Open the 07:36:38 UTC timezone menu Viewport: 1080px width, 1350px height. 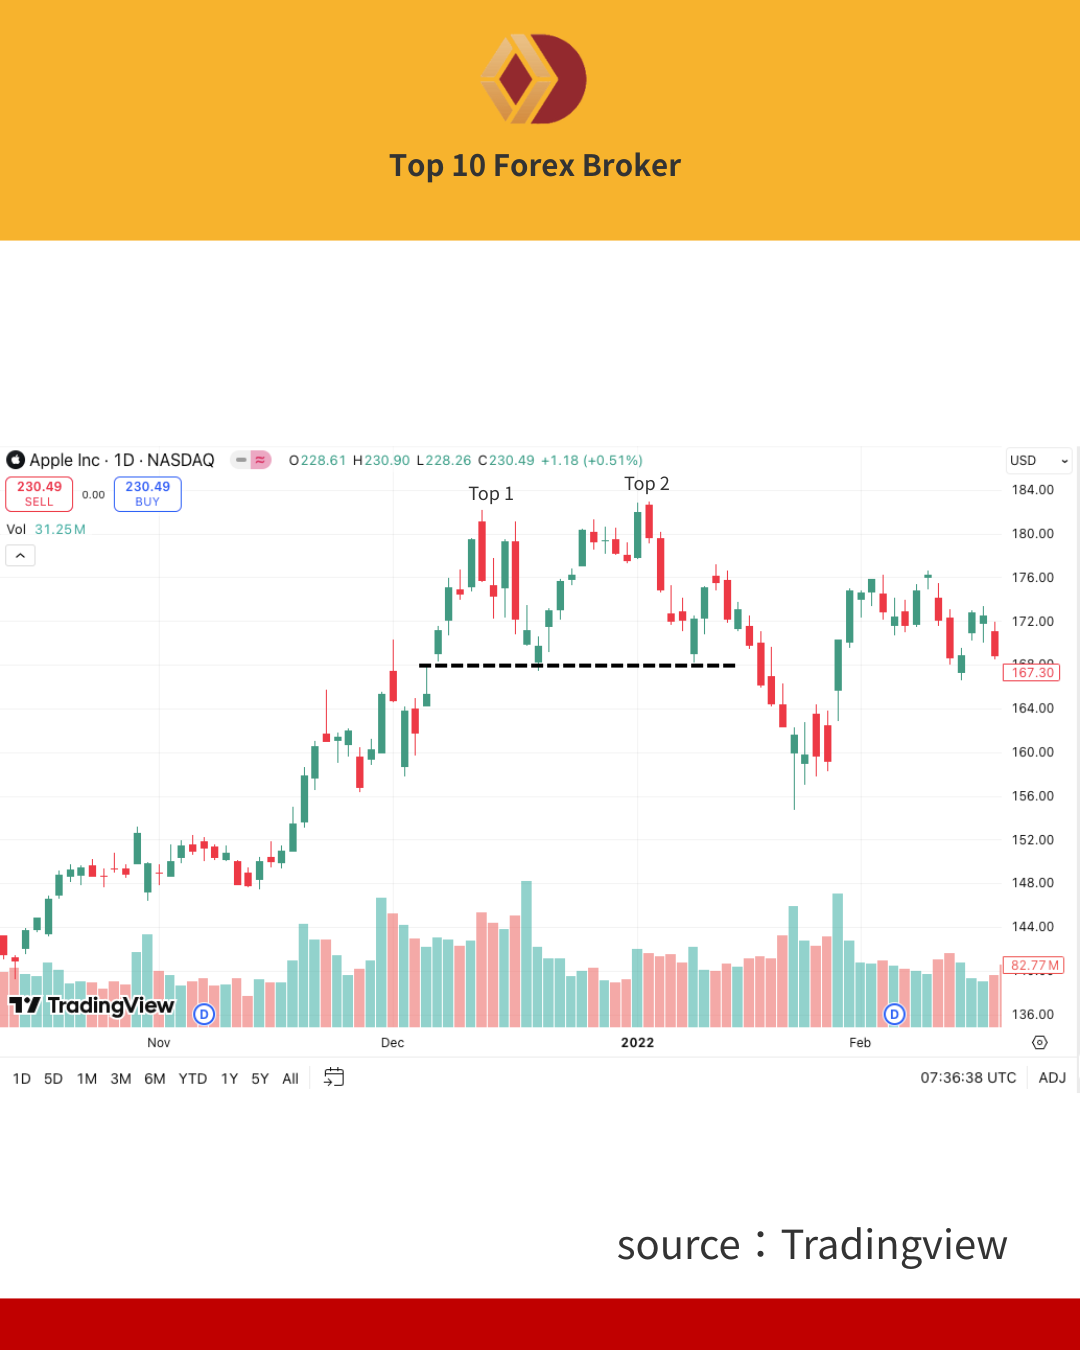click(968, 1078)
